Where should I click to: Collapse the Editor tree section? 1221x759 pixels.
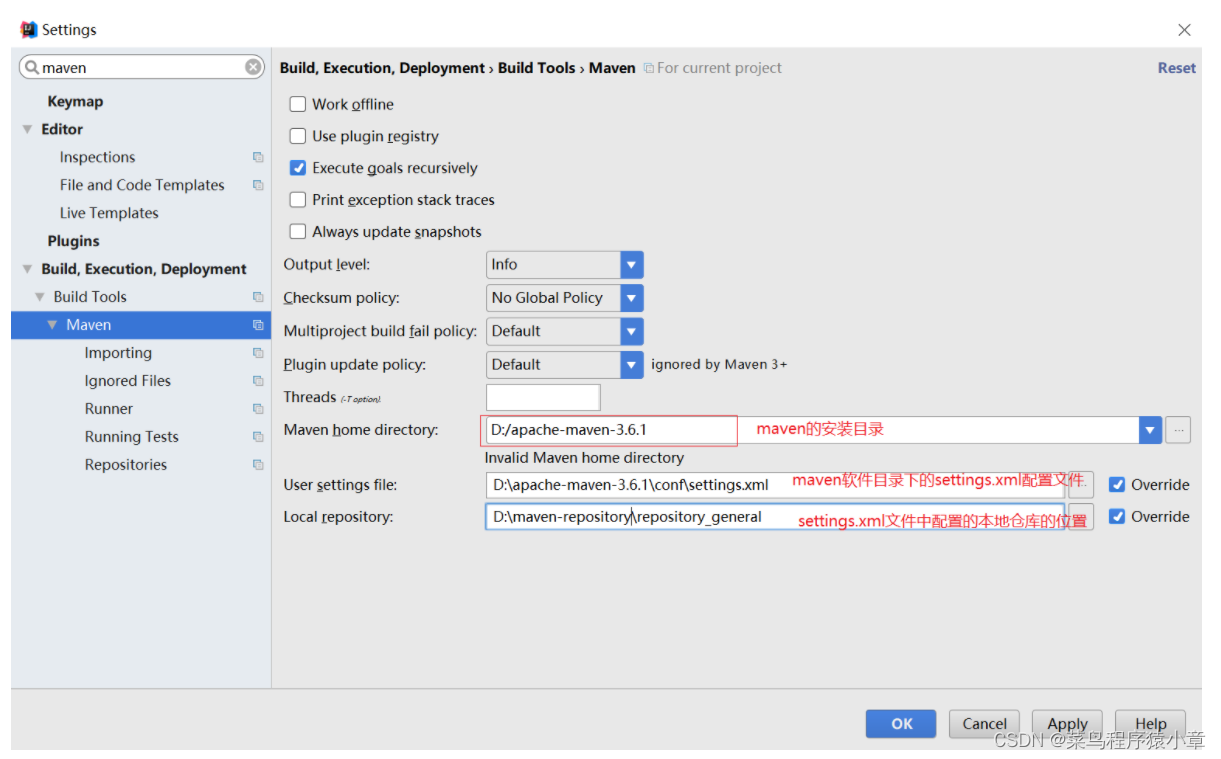(28, 129)
